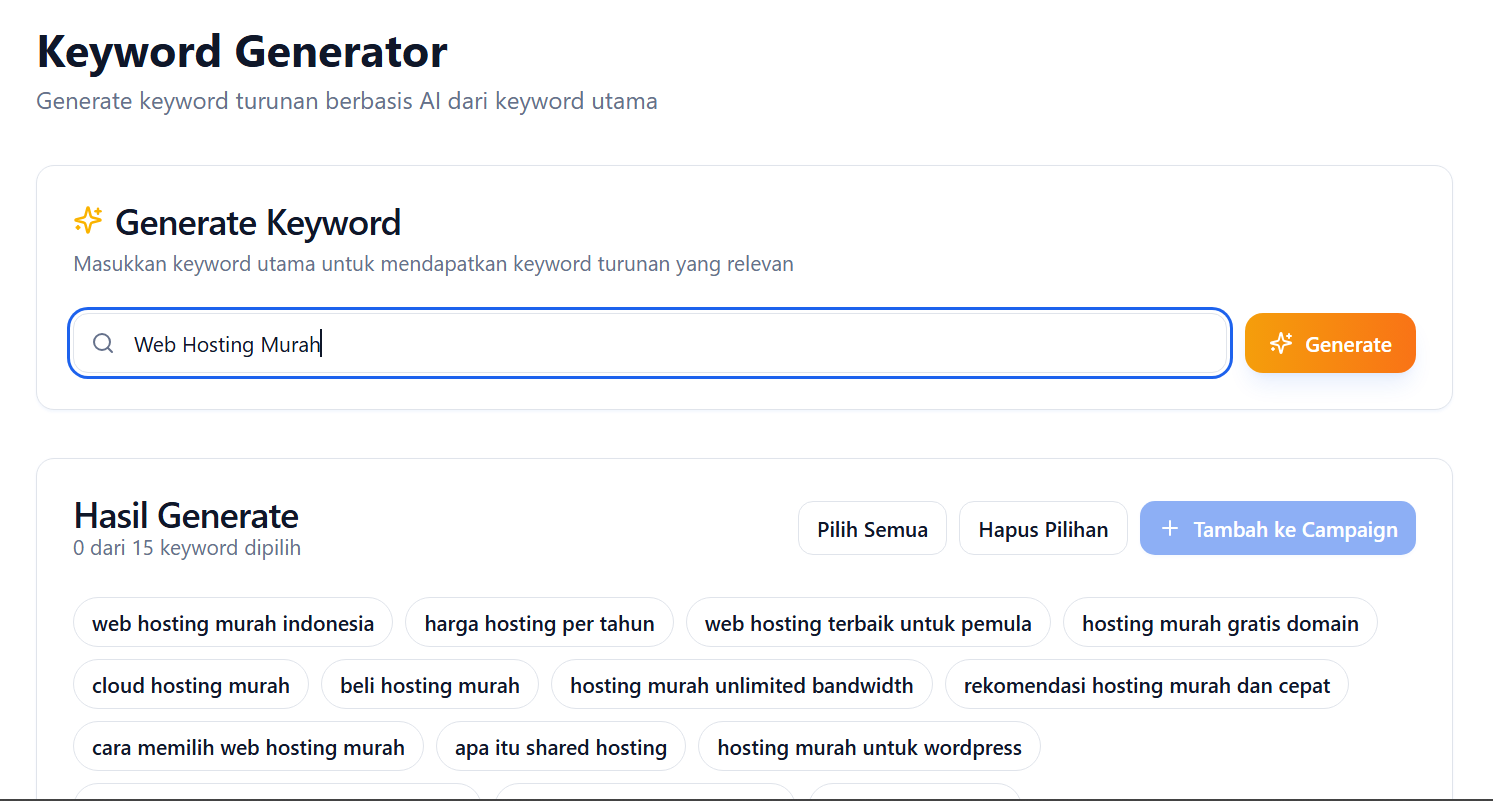Image resolution: width=1493 pixels, height=801 pixels.
Task: Click the plus icon in Tambah ke Campaign
Action: [x=1170, y=529]
